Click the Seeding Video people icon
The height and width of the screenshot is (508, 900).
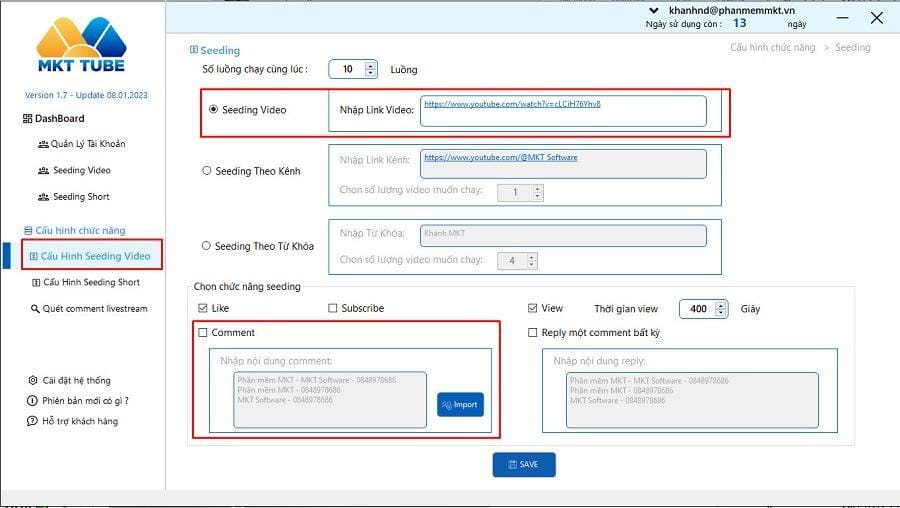(x=43, y=170)
